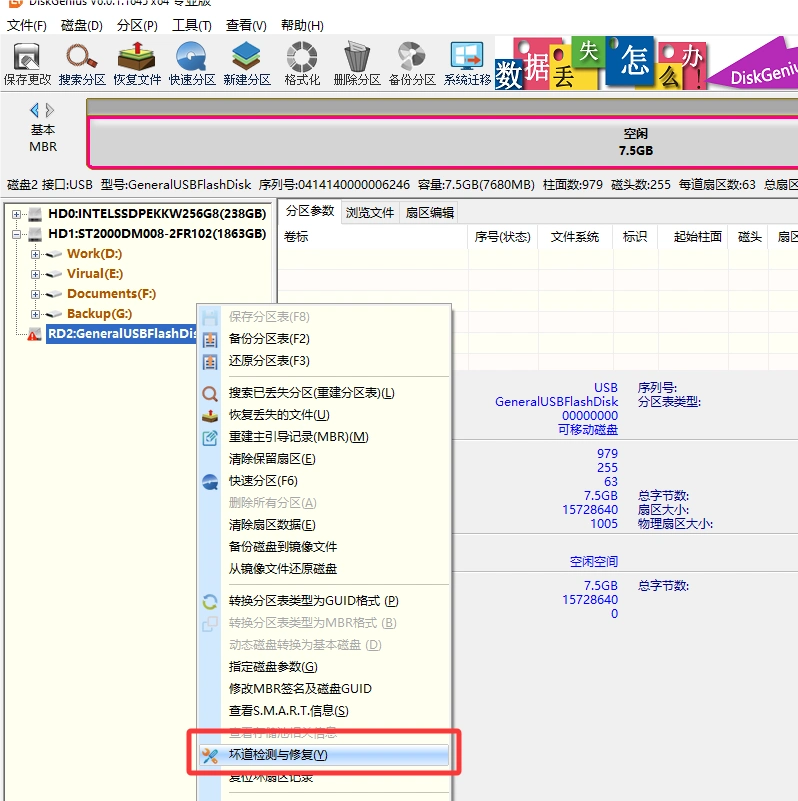Expand the Backup(G:) partition node

[x=35, y=314]
